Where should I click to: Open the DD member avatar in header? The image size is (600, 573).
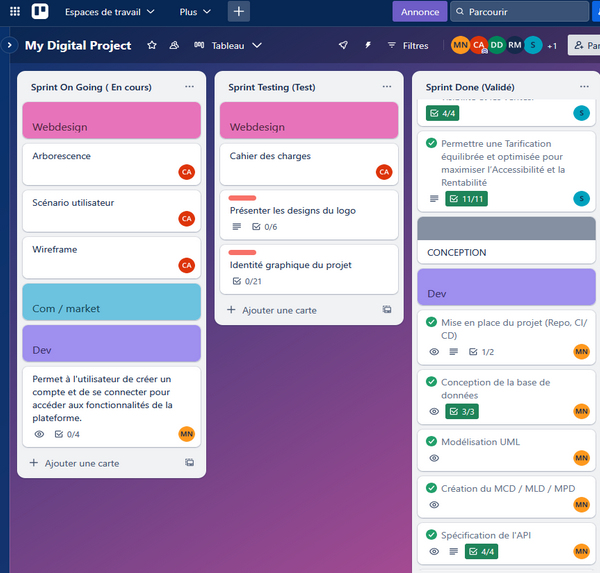[x=497, y=45]
